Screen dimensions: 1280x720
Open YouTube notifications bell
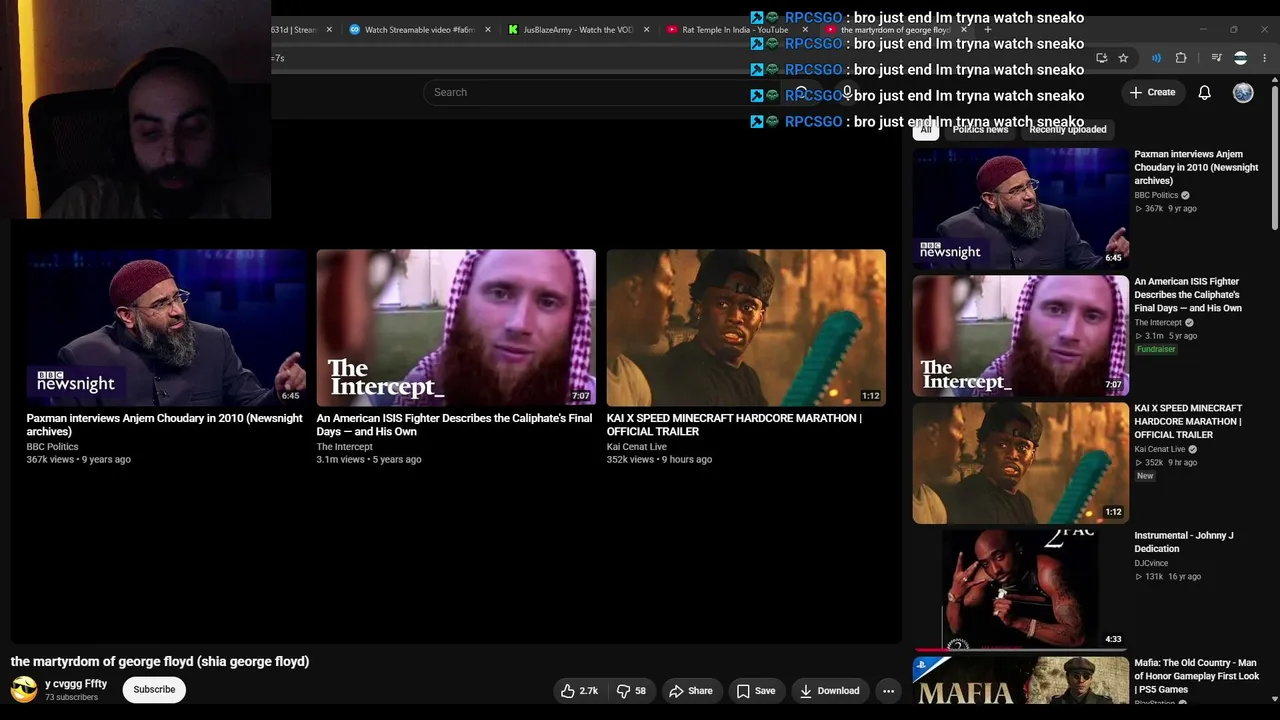coord(1205,92)
